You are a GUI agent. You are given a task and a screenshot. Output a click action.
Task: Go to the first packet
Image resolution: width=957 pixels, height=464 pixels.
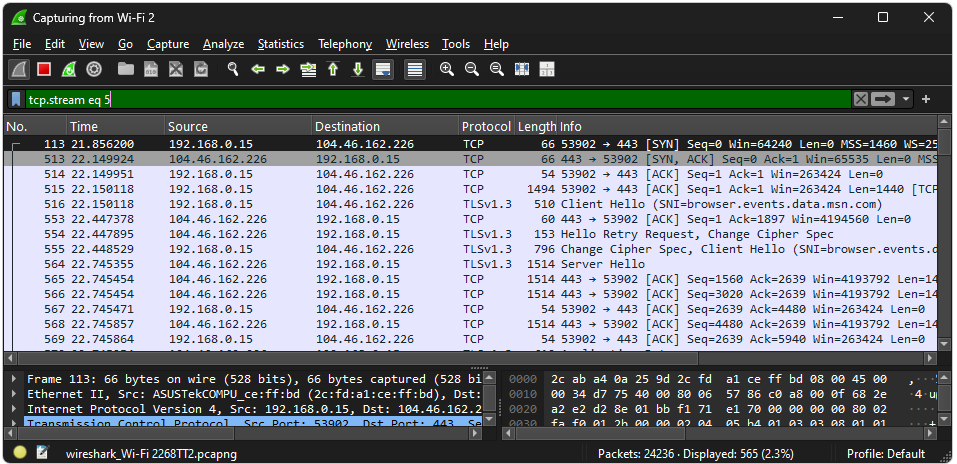(x=333, y=69)
